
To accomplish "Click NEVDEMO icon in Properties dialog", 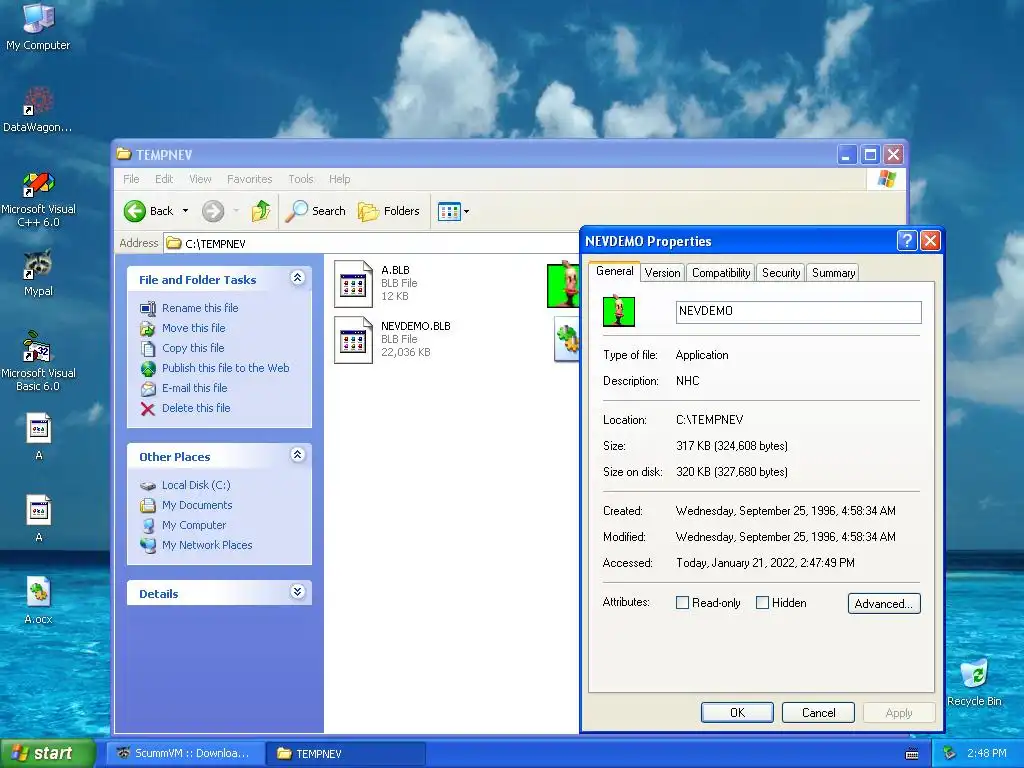I will point(619,311).
